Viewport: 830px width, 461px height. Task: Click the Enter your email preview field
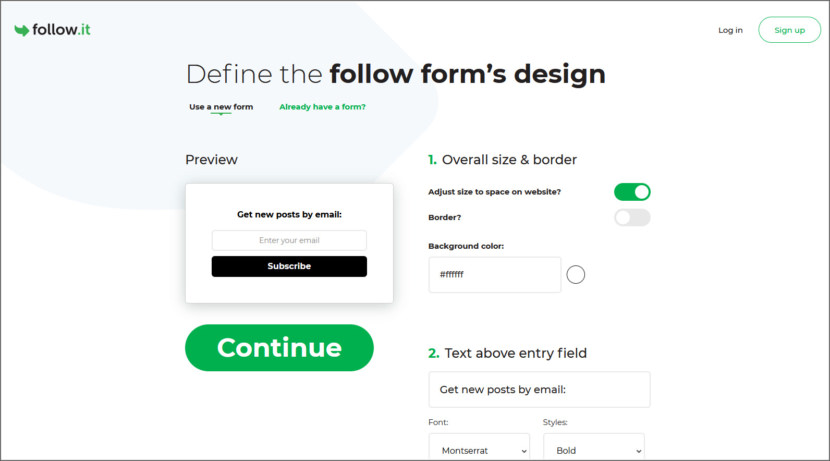(289, 240)
